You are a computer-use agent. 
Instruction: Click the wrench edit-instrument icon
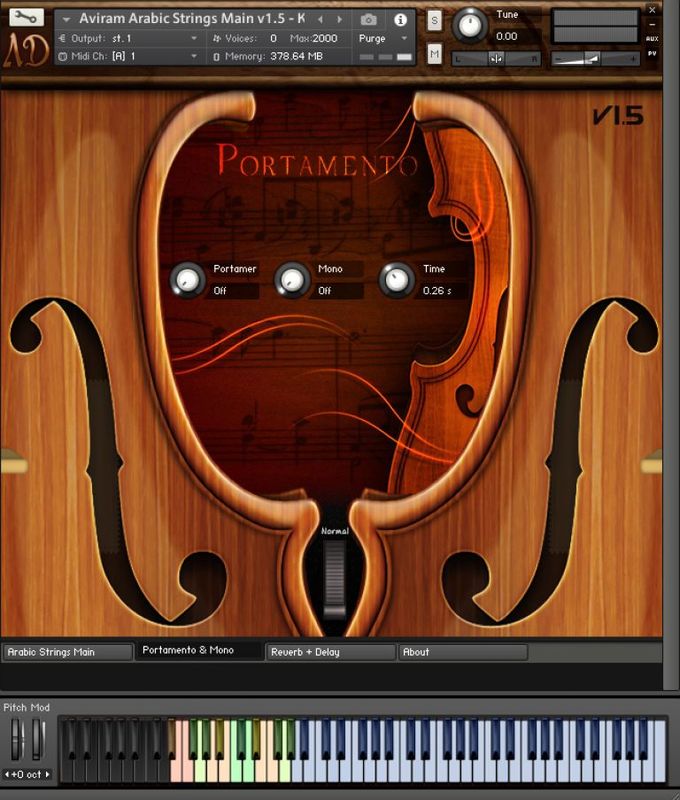click(x=26, y=17)
